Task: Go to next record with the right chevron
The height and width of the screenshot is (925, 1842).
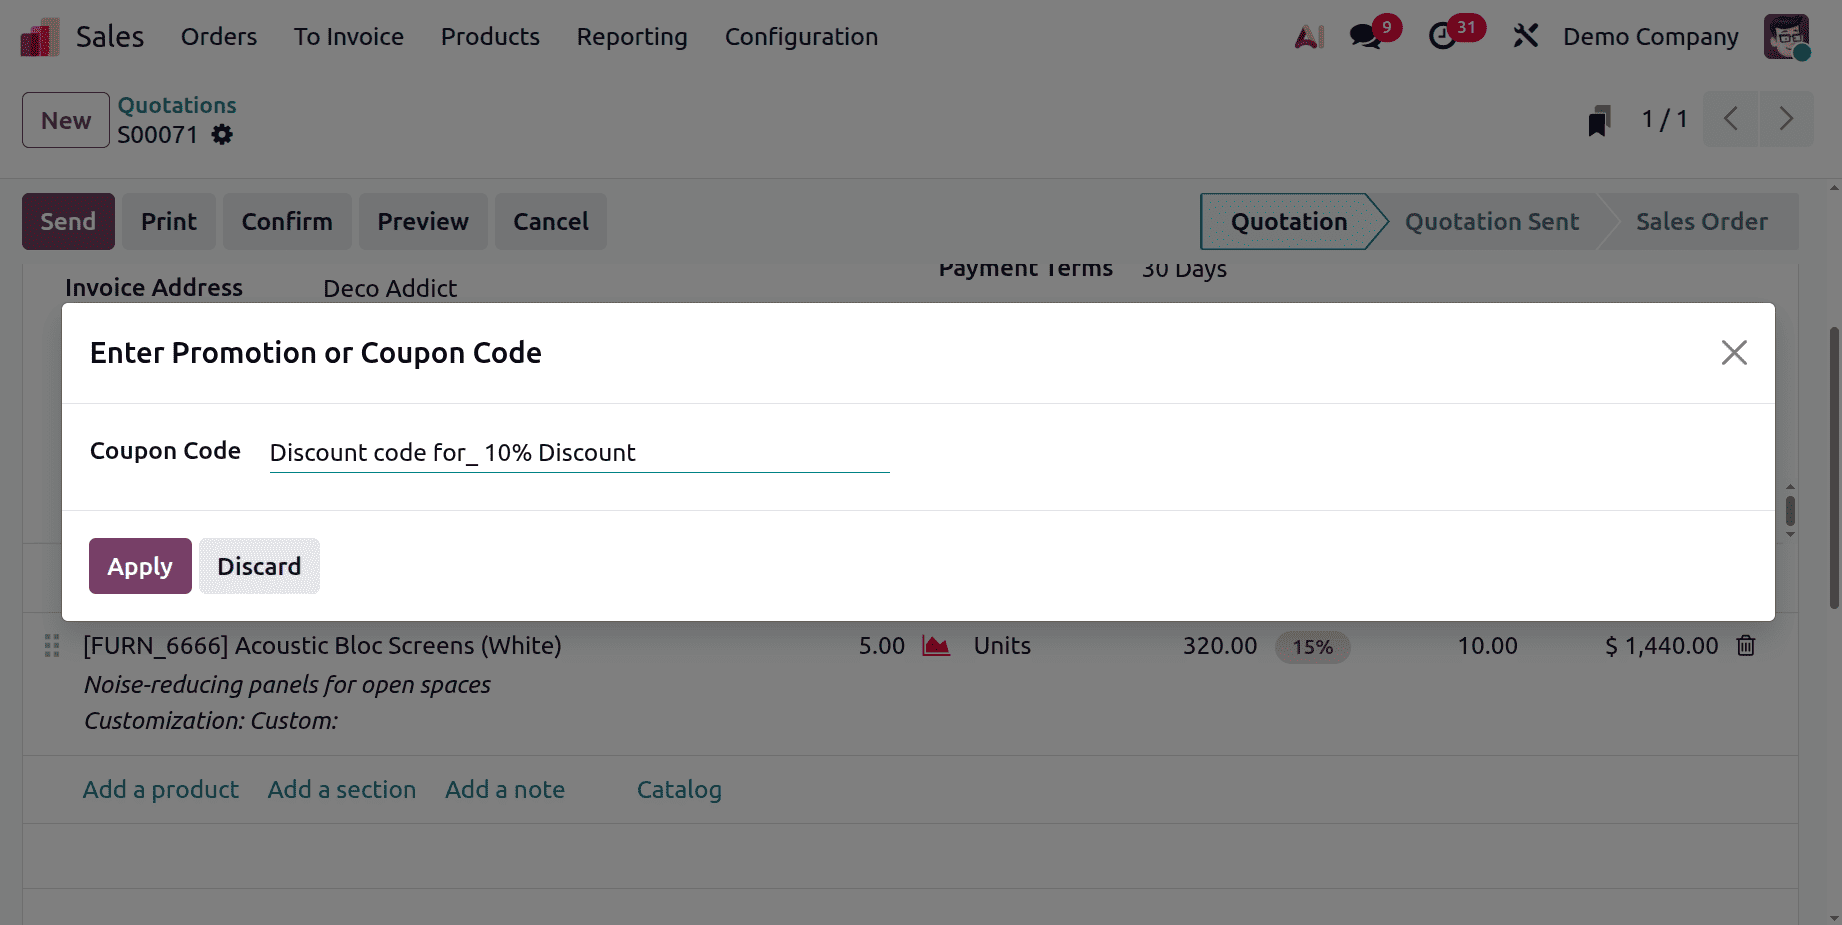Action: point(1787,119)
